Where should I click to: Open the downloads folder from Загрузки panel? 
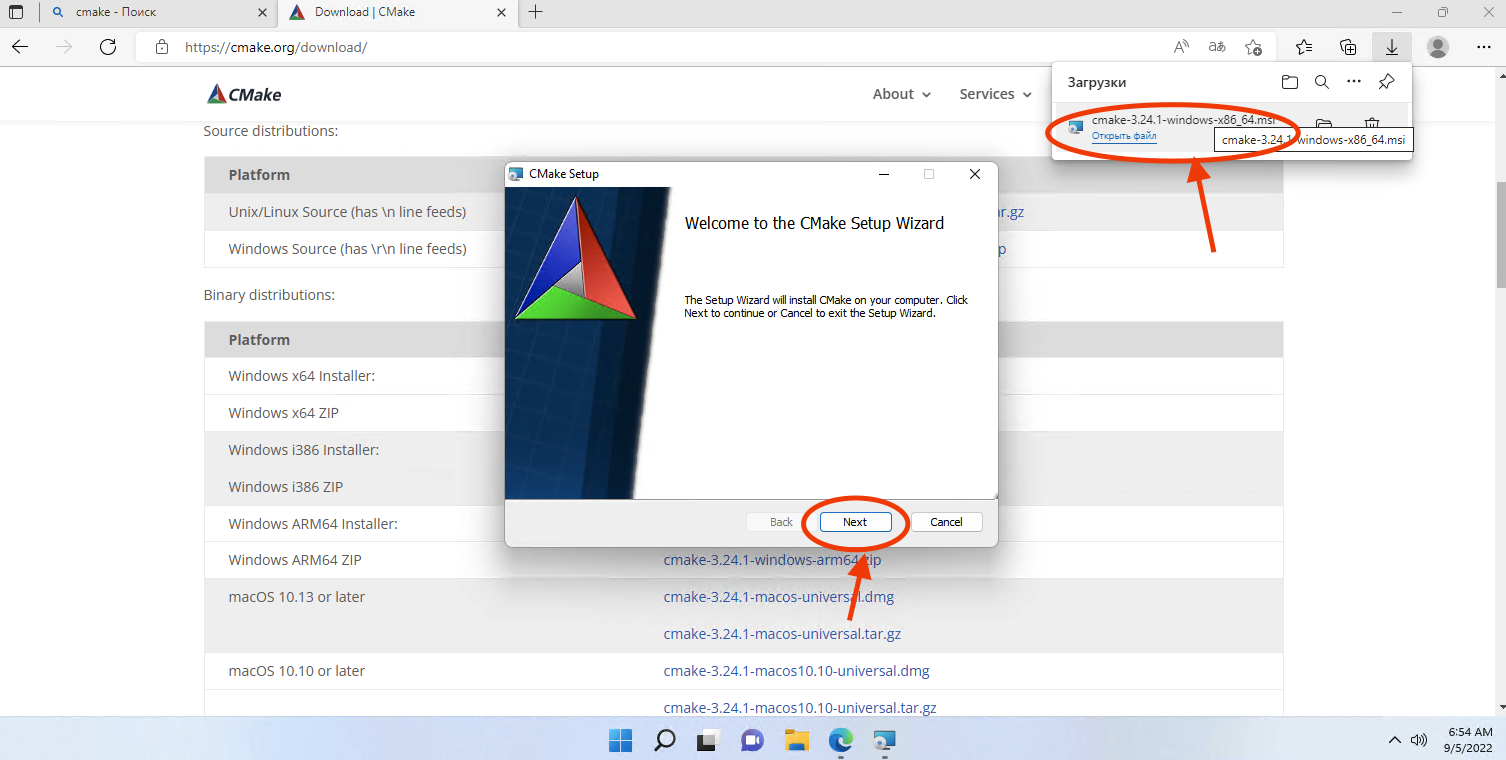(1290, 82)
